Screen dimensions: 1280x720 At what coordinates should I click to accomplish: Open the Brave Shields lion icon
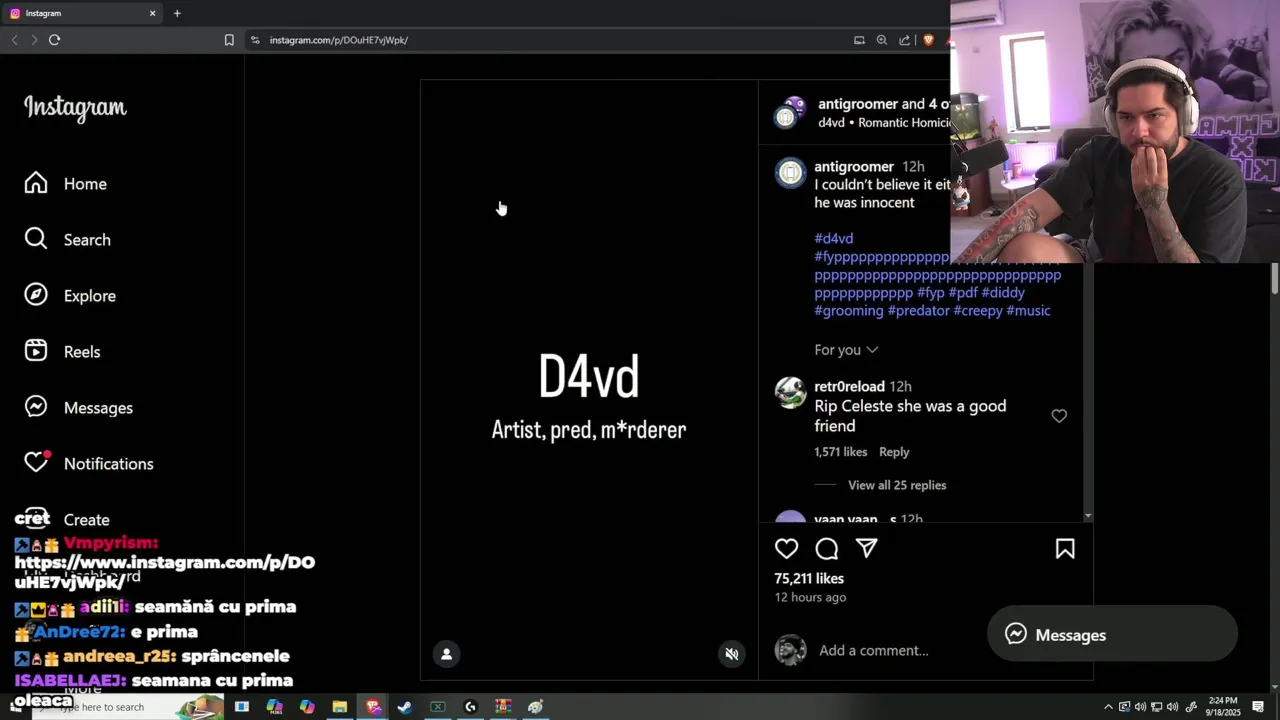928,40
